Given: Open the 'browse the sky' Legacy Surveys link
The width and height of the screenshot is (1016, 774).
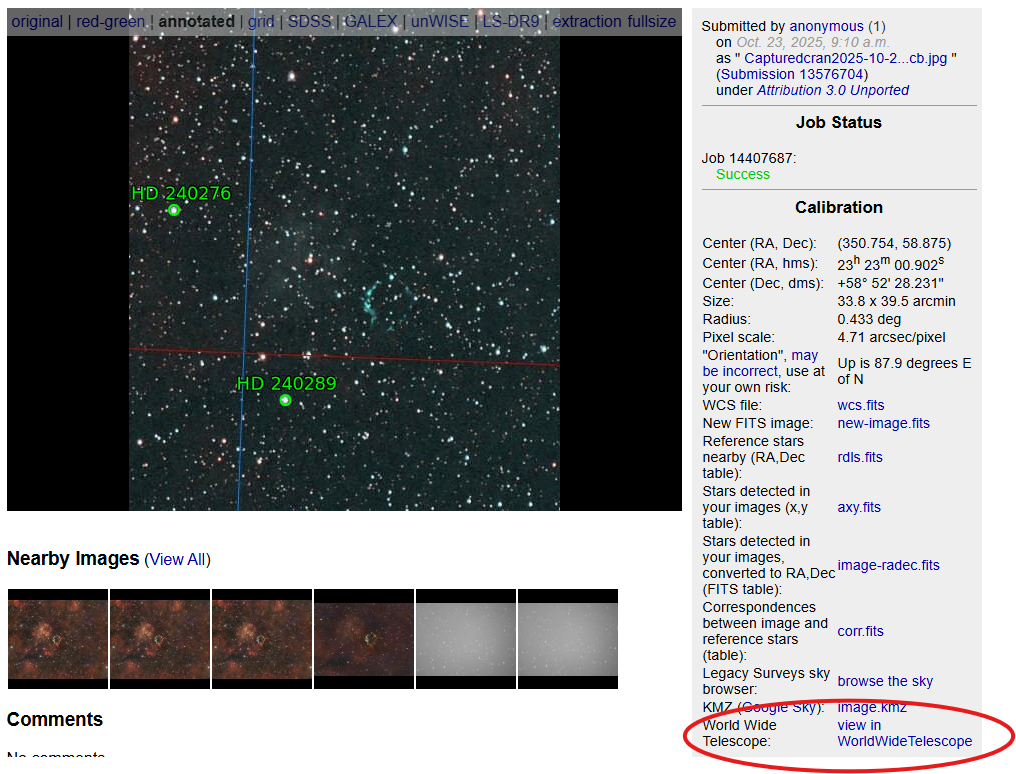Looking at the screenshot, I should 884,681.
